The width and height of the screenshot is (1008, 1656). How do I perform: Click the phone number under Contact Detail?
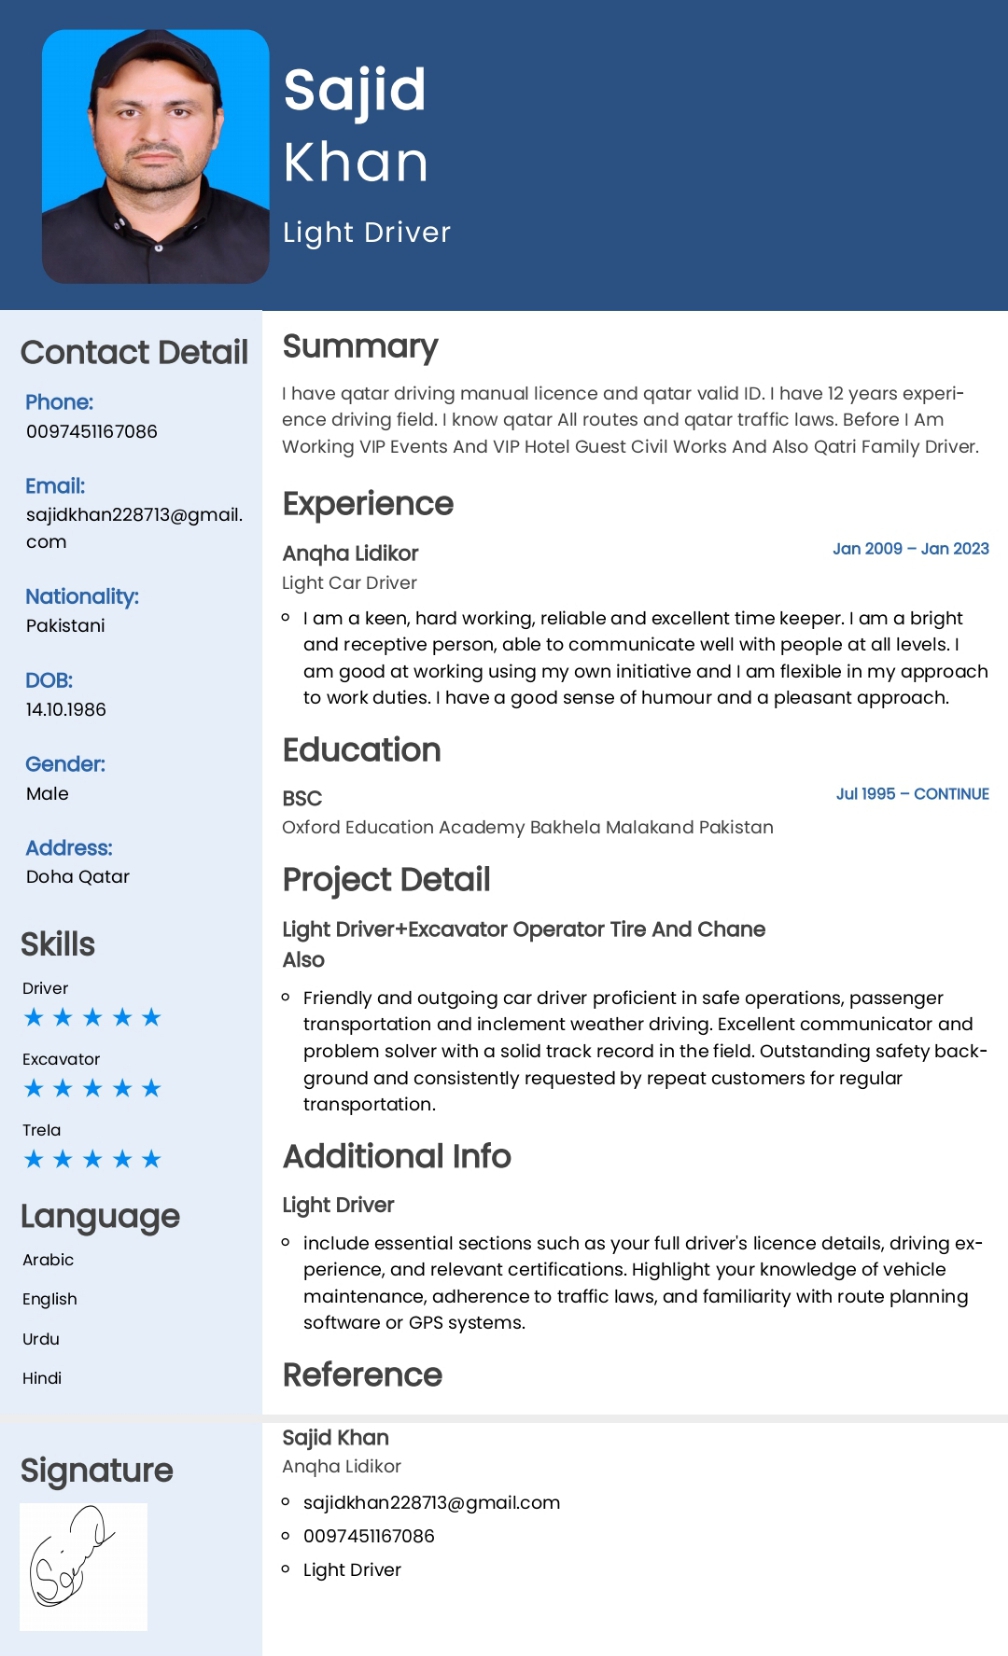(x=92, y=431)
